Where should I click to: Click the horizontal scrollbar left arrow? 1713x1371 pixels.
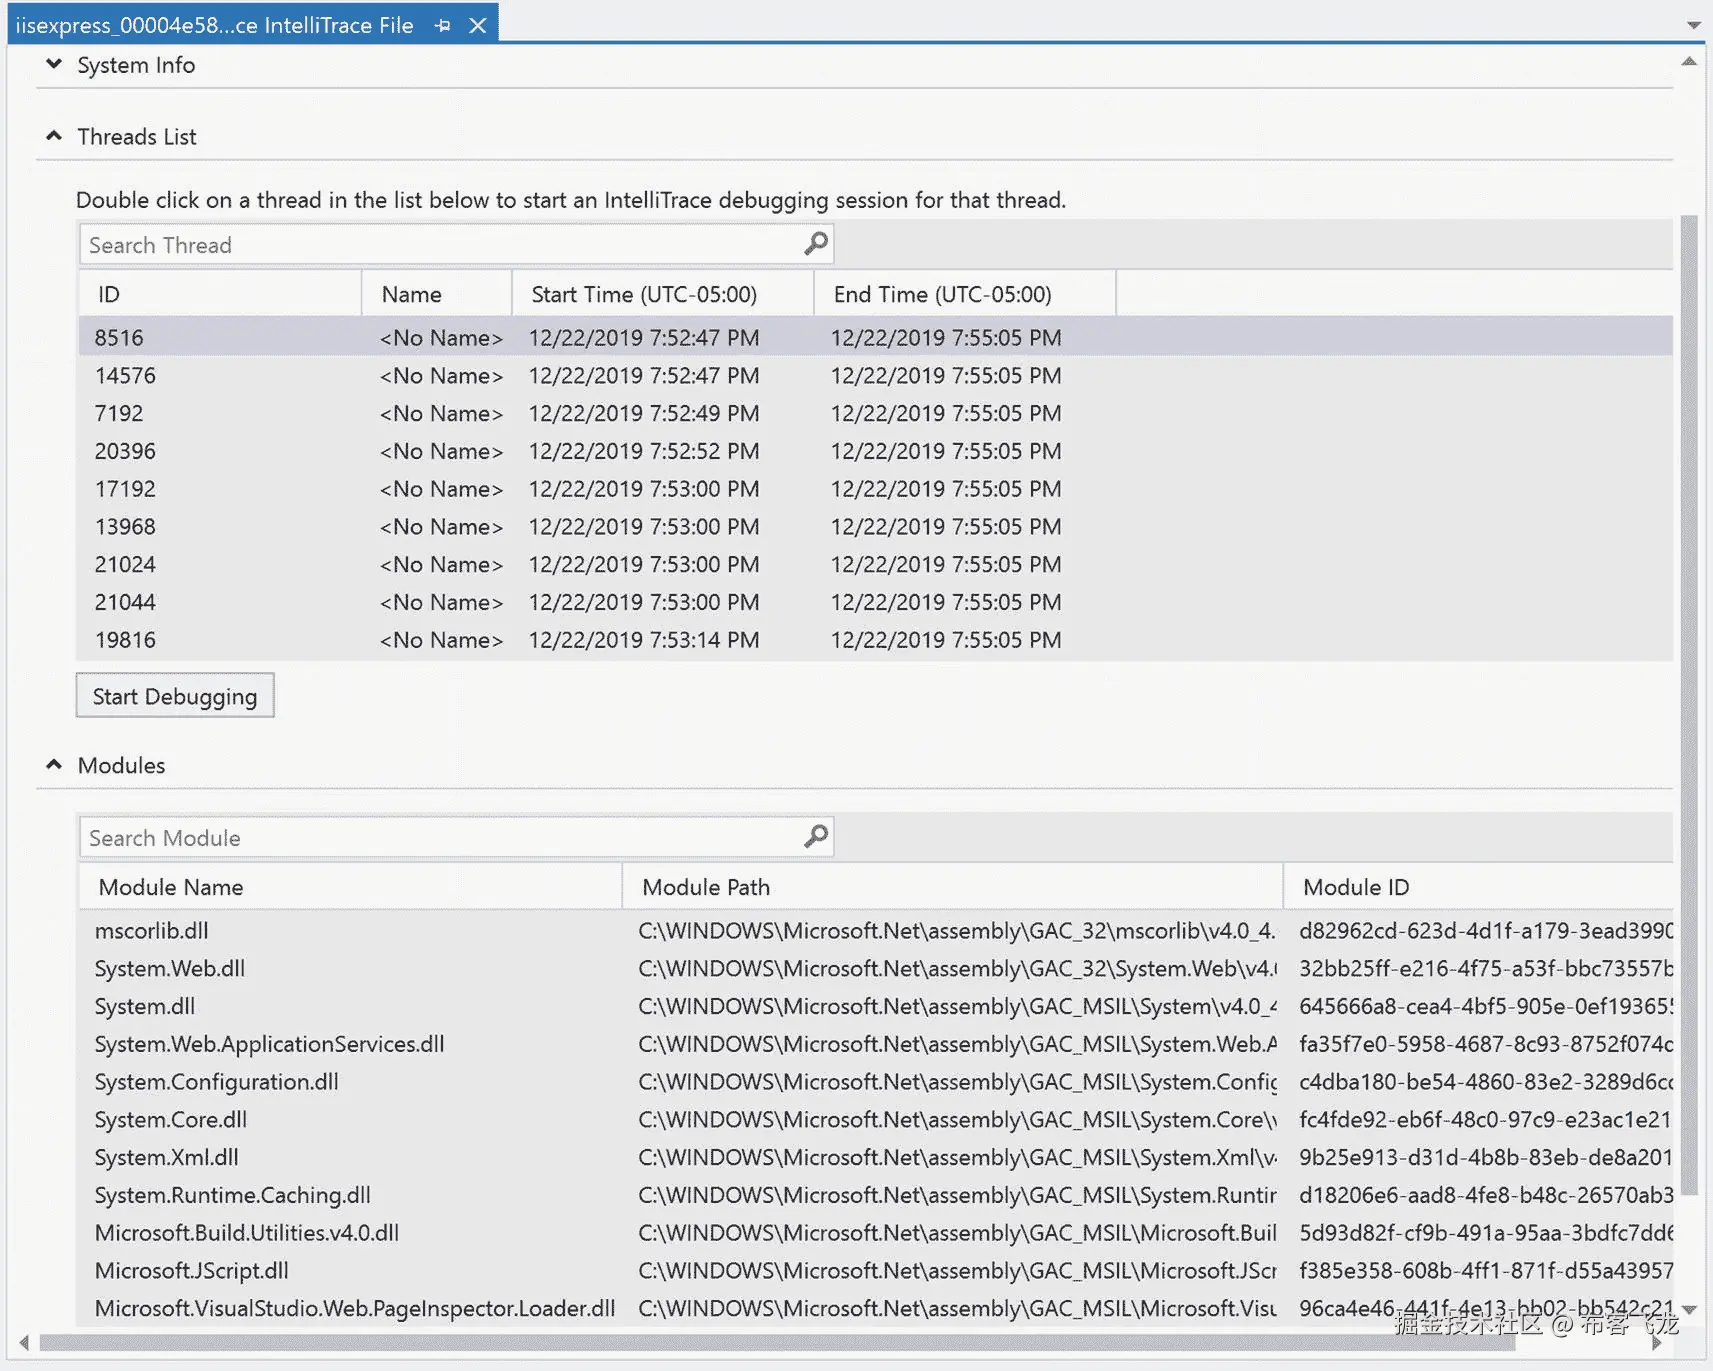point(24,1343)
